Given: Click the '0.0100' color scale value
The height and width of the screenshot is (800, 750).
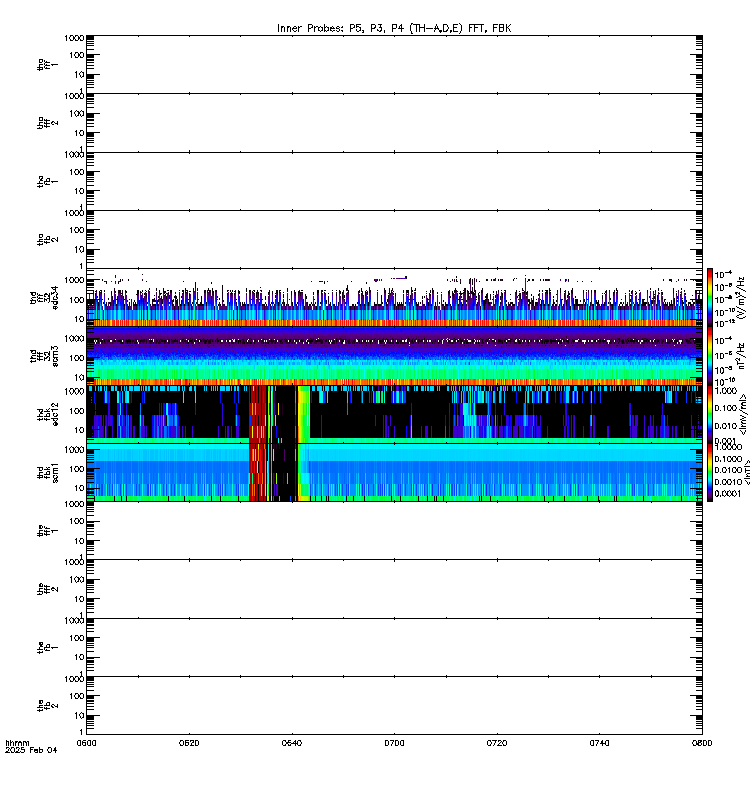Looking at the screenshot, I should pyautogui.click(x=728, y=470).
